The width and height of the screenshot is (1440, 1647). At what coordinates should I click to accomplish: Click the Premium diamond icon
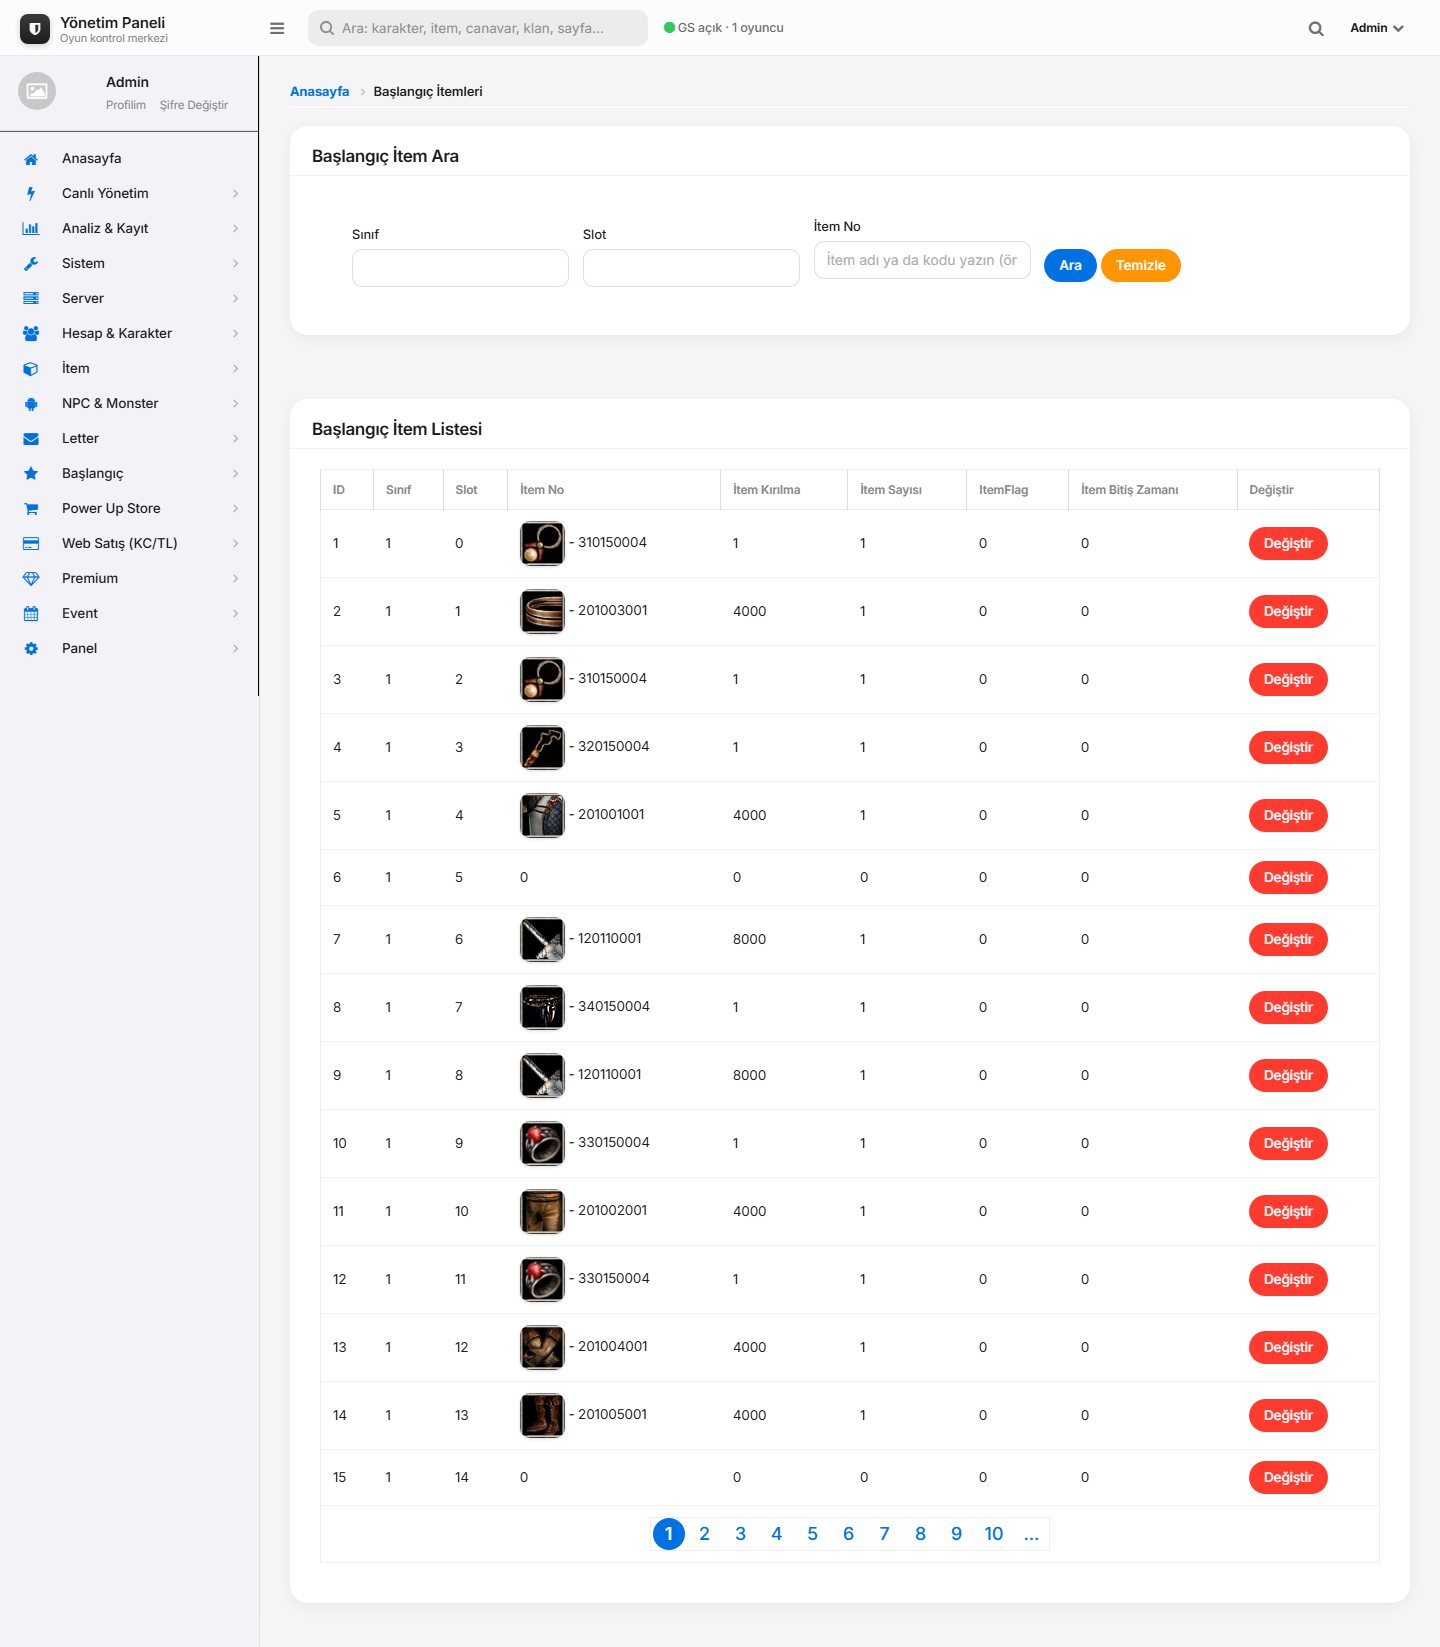tap(31, 579)
